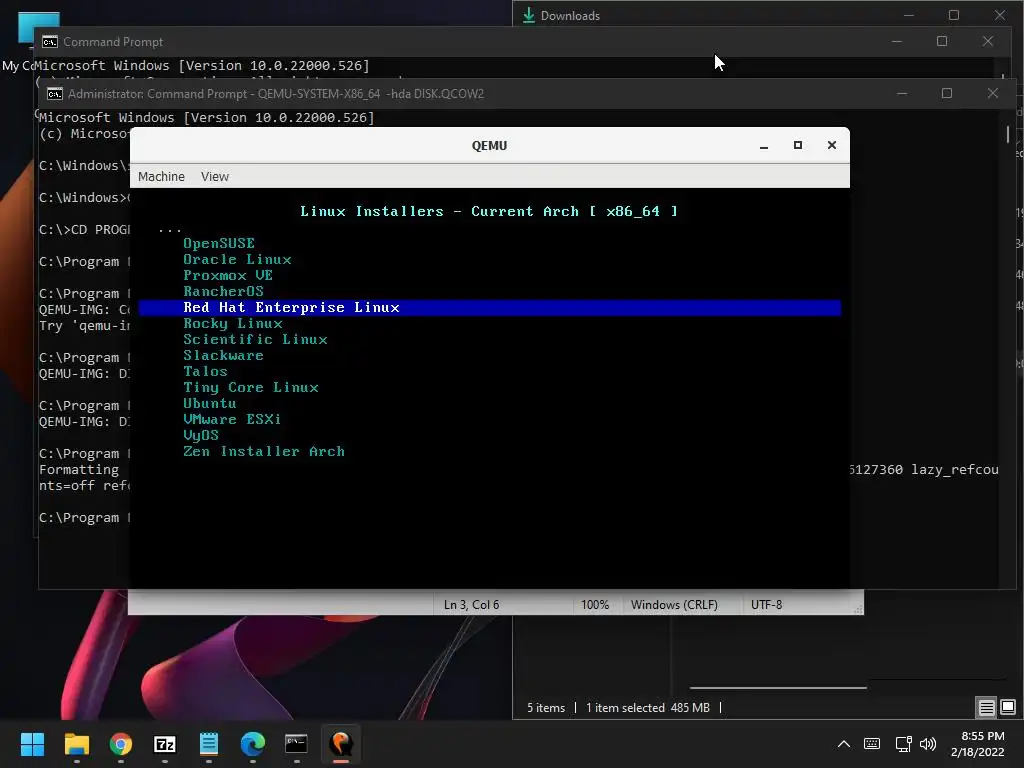Close the Downloads window
This screenshot has height=768, width=1024.
click(999, 15)
